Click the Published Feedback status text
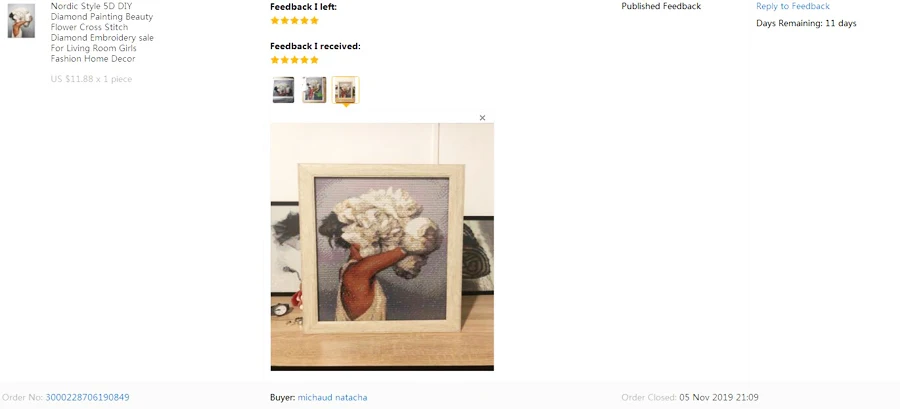 [661, 6]
